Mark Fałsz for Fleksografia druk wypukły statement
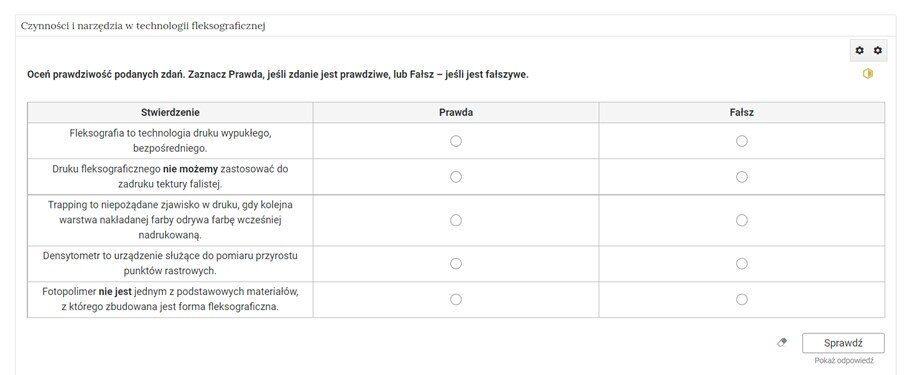Screen dimensions: 907x375 (742, 141)
